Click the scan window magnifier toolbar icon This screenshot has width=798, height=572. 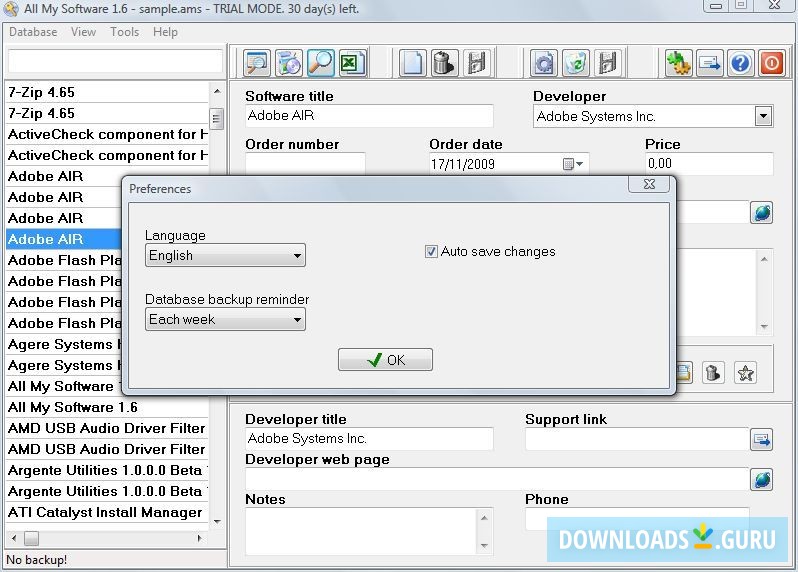coord(256,64)
